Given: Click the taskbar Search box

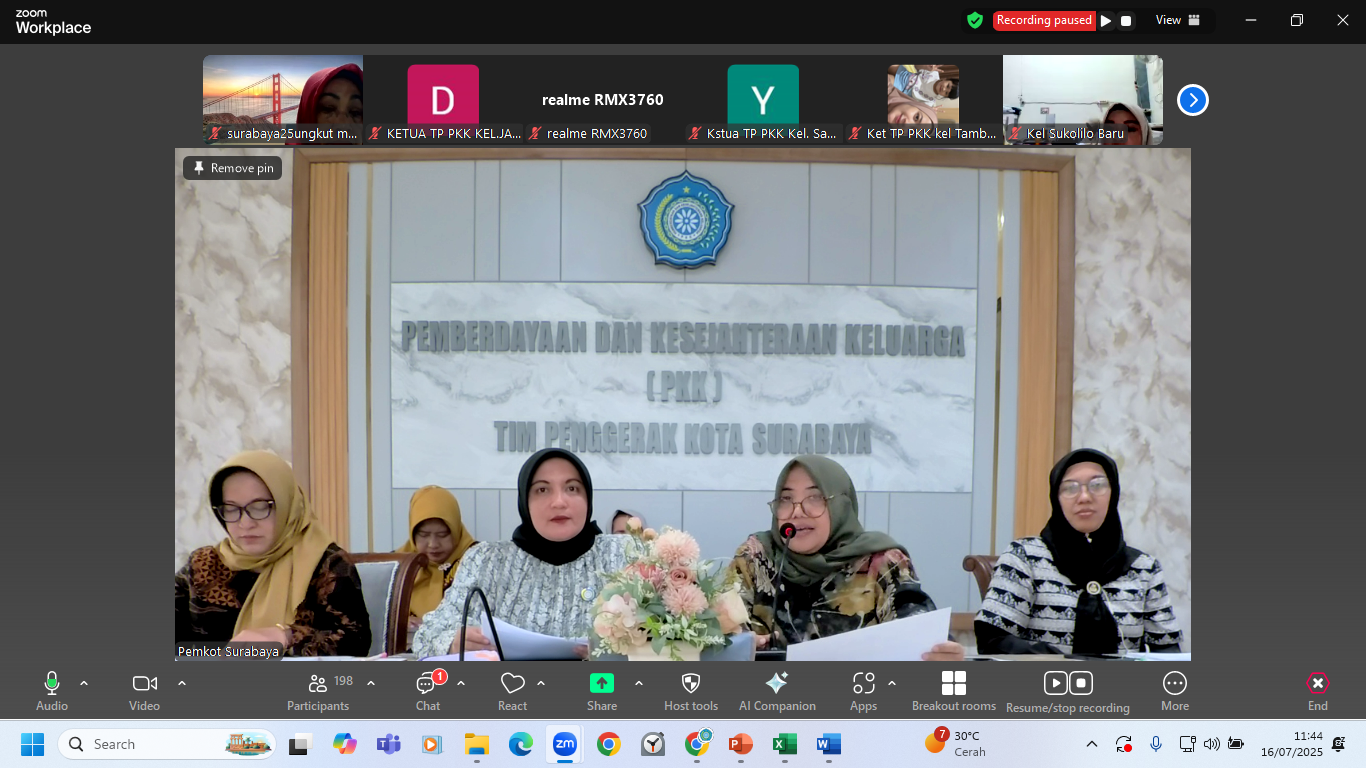Looking at the screenshot, I should click(x=167, y=744).
